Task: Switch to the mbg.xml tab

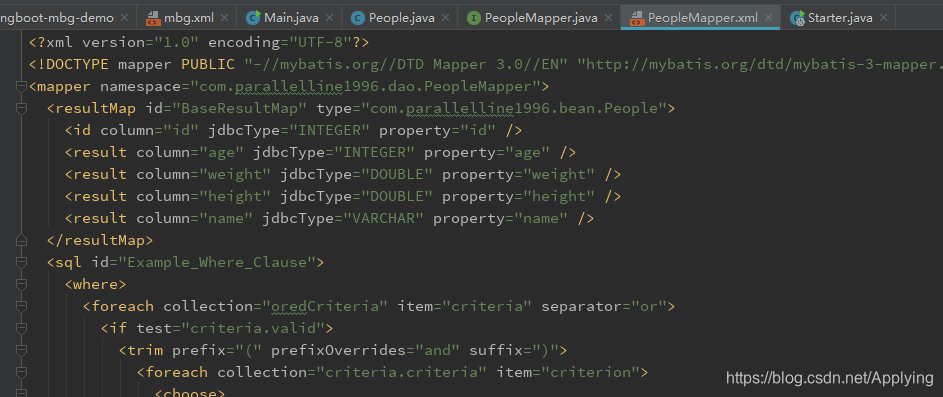Action: tap(186, 17)
